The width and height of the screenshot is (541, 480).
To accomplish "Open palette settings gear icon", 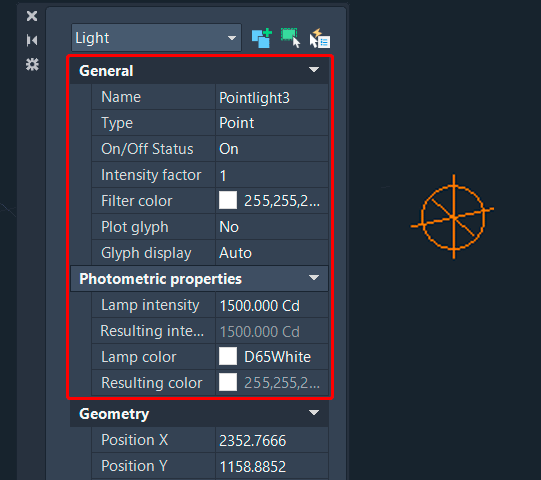I will [32, 65].
